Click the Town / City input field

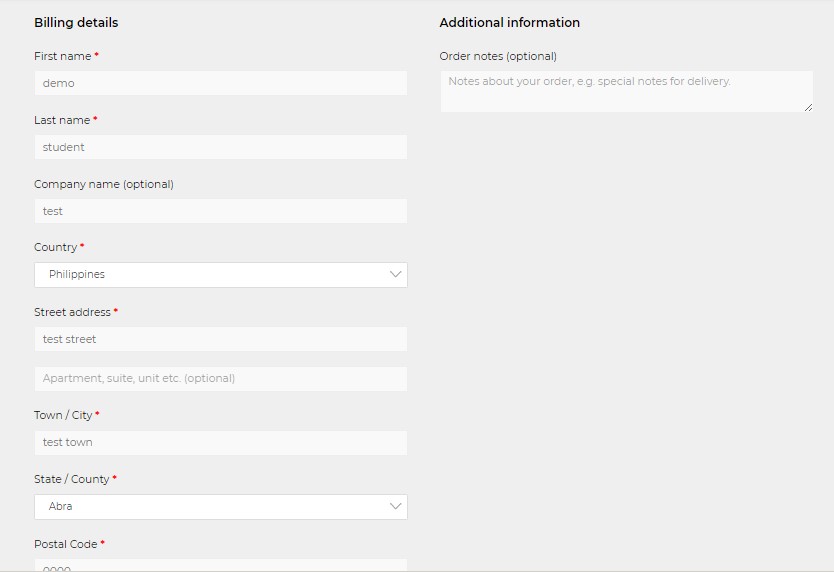220,442
